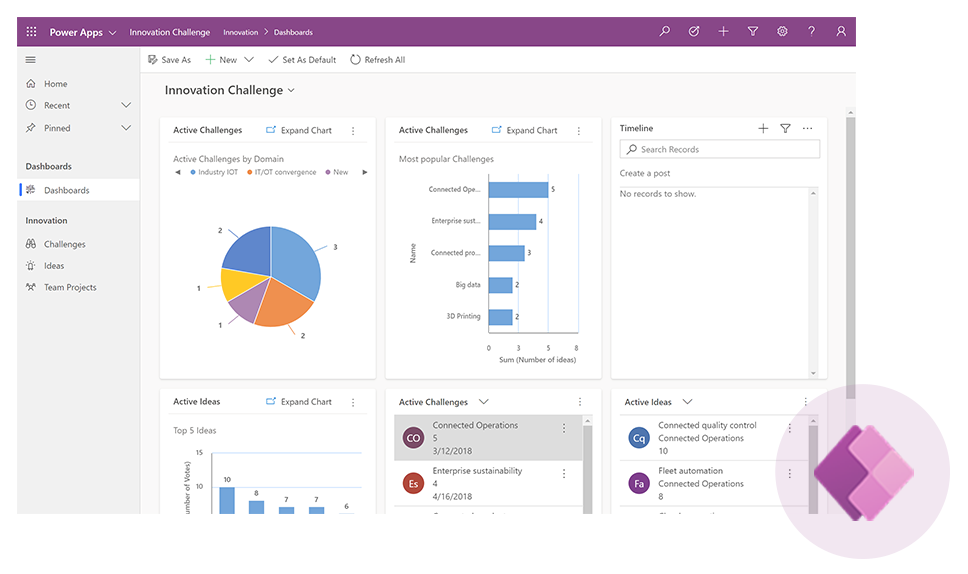Open the task flow checkmark icon
Image resolution: width=968 pixels, height=574 pixels.
(x=694, y=32)
